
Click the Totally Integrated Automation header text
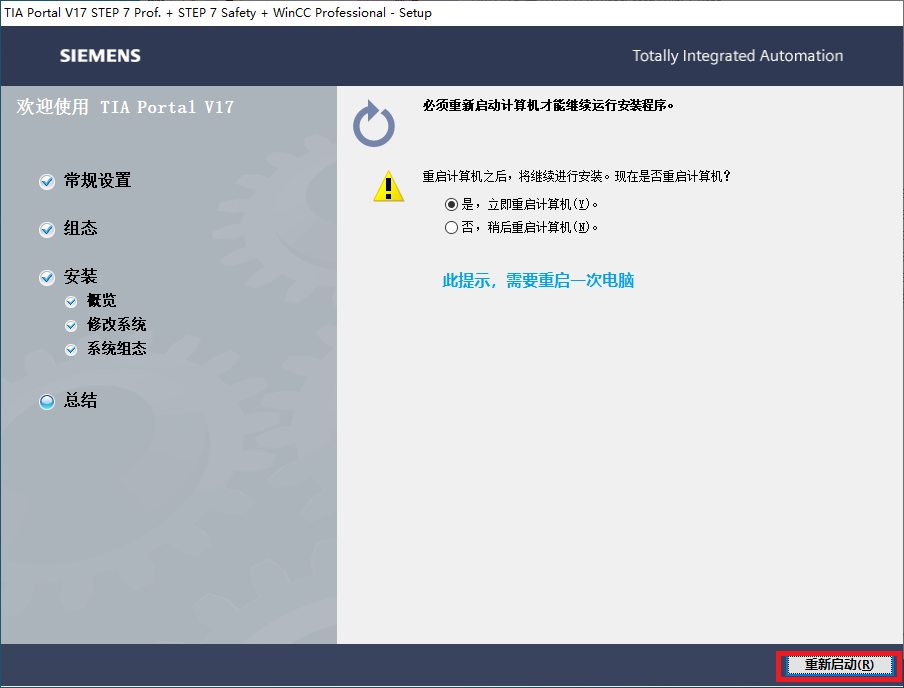point(737,56)
